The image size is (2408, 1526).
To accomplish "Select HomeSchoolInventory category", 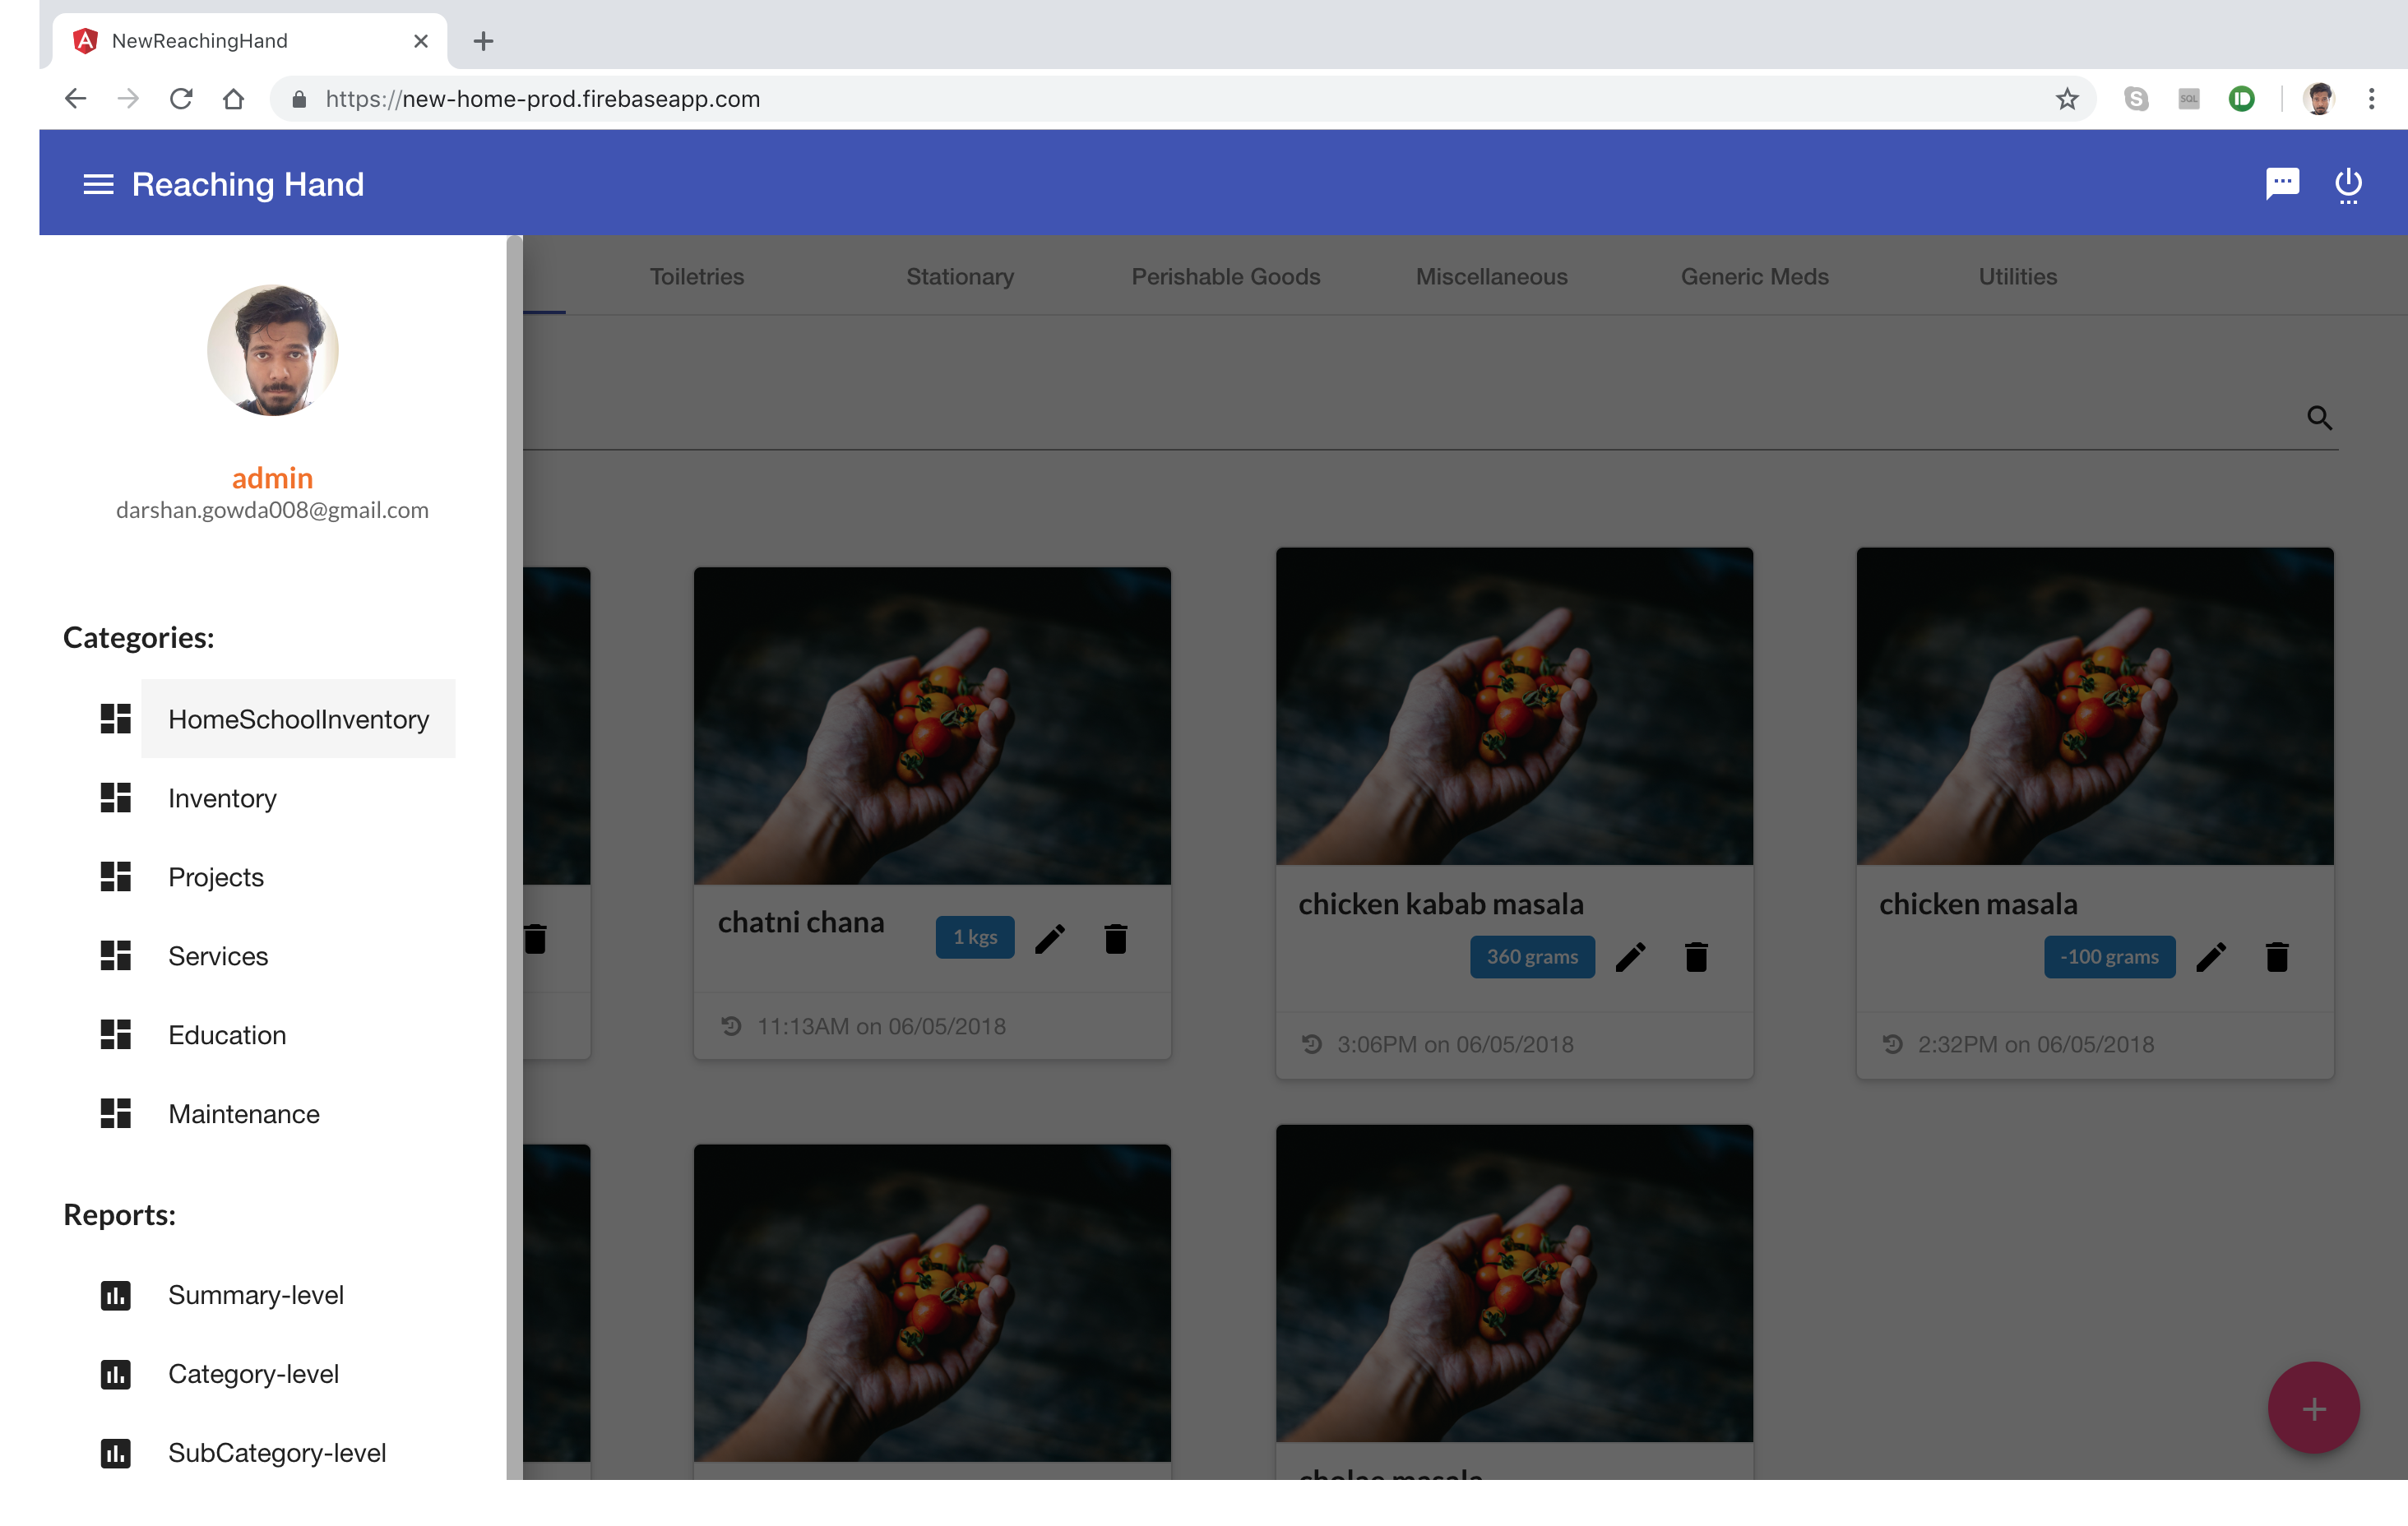I will pyautogui.click(x=297, y=719).
